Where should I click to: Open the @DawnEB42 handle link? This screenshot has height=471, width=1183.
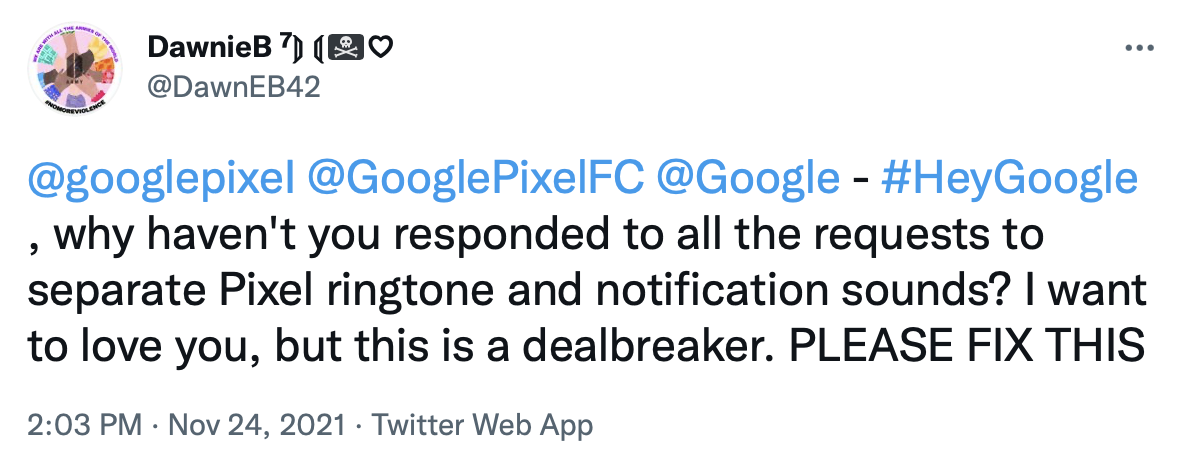coord(234,87)
